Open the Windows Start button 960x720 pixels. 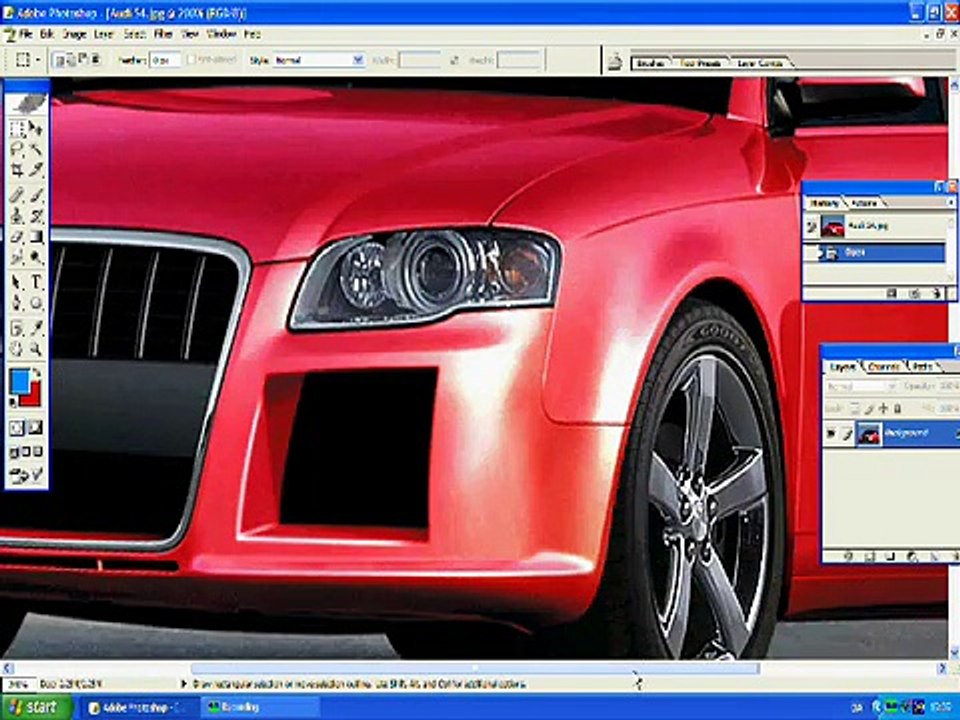pyautogui.click(x=36, y=707)
